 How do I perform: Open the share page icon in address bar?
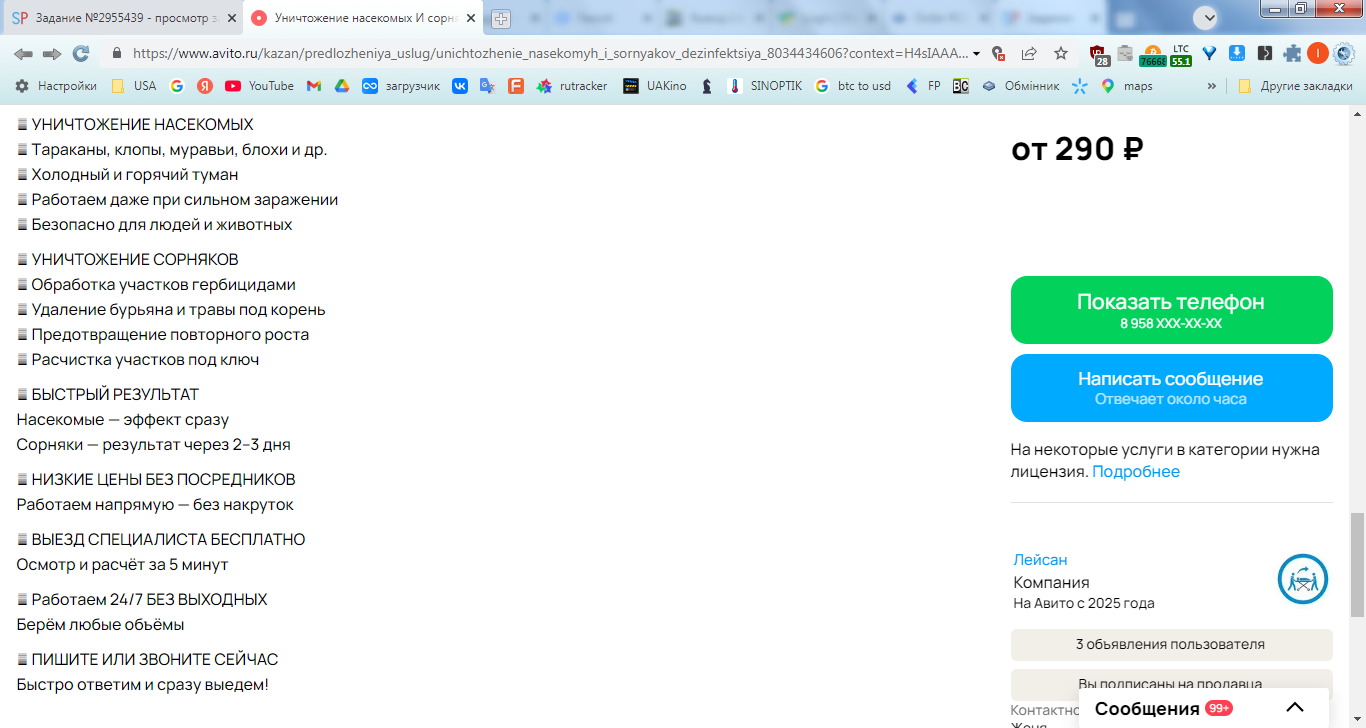click(1029, 53)
